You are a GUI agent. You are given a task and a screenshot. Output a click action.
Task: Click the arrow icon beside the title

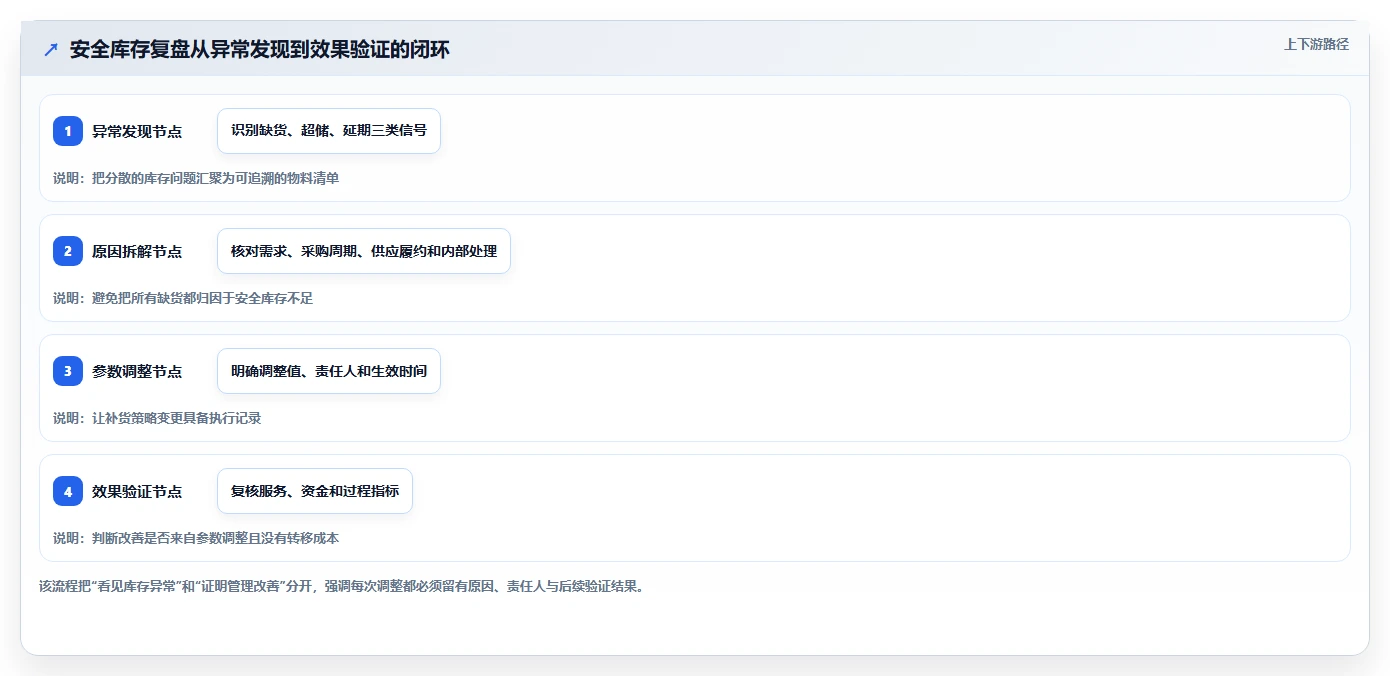[x=51, y=49]
